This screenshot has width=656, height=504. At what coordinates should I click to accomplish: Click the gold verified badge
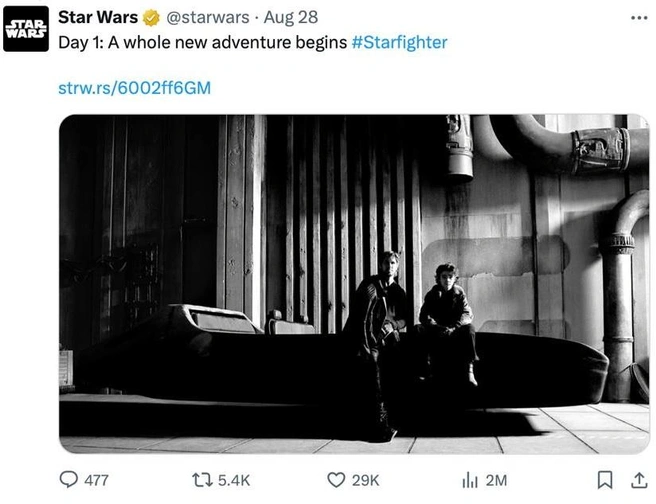click(x=151, y=18)
